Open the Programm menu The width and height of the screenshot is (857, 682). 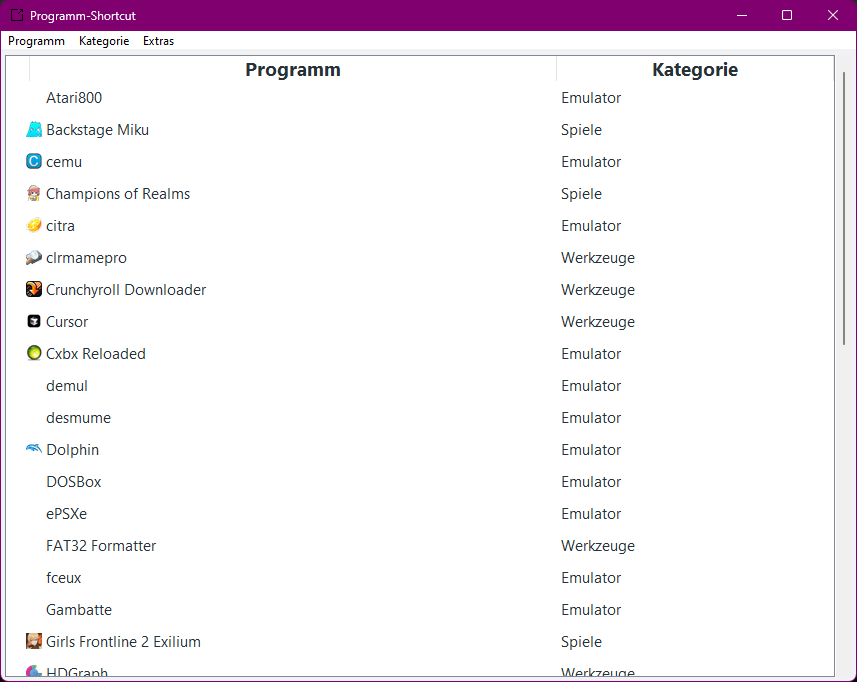(x=36, y=41)
